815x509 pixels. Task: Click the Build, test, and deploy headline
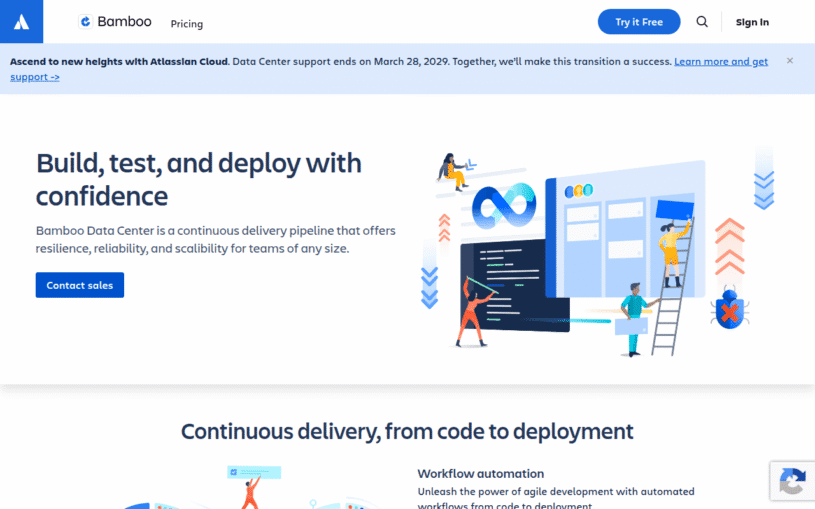[199, 179]
